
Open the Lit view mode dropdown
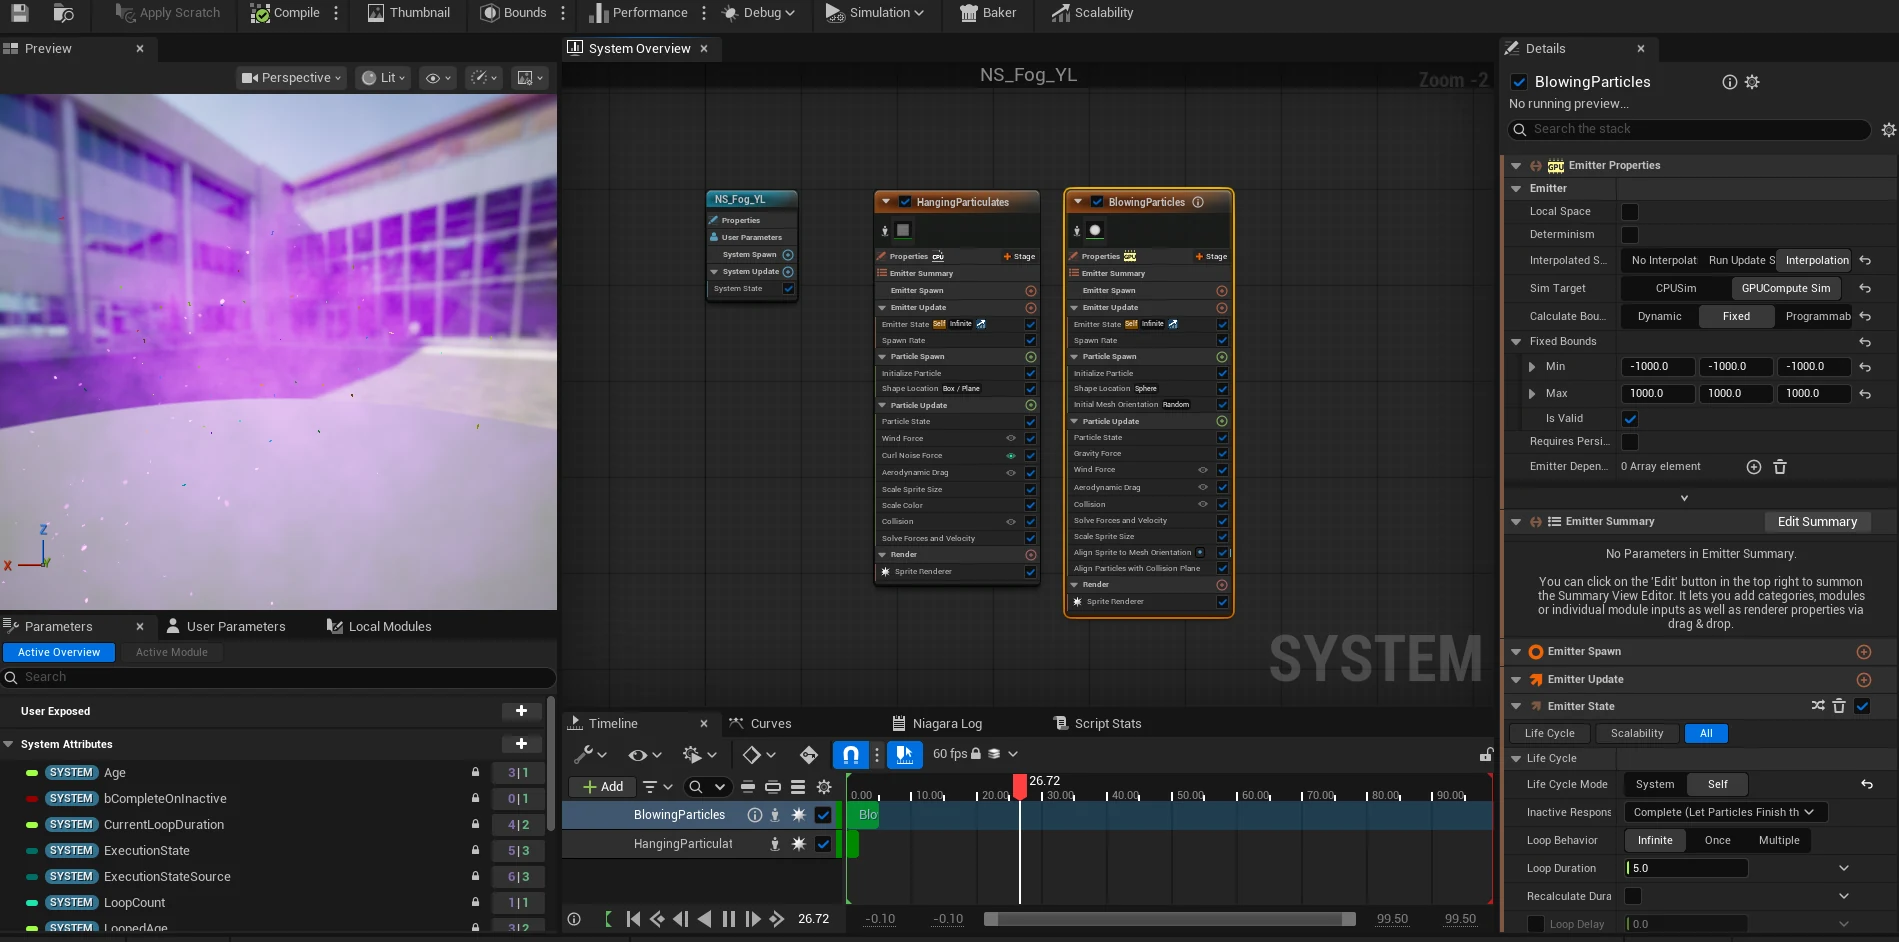(x=384, y=78)
